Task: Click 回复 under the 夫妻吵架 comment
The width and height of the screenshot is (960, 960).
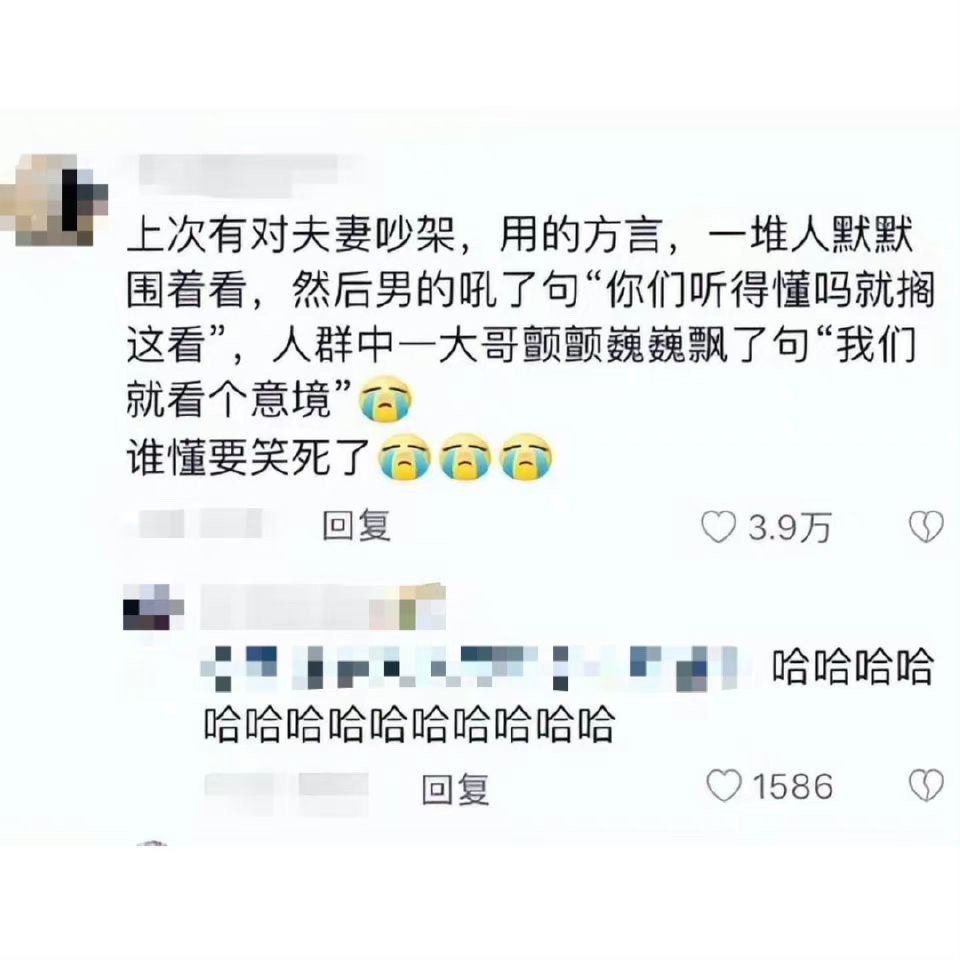Action: click(356, 527)
